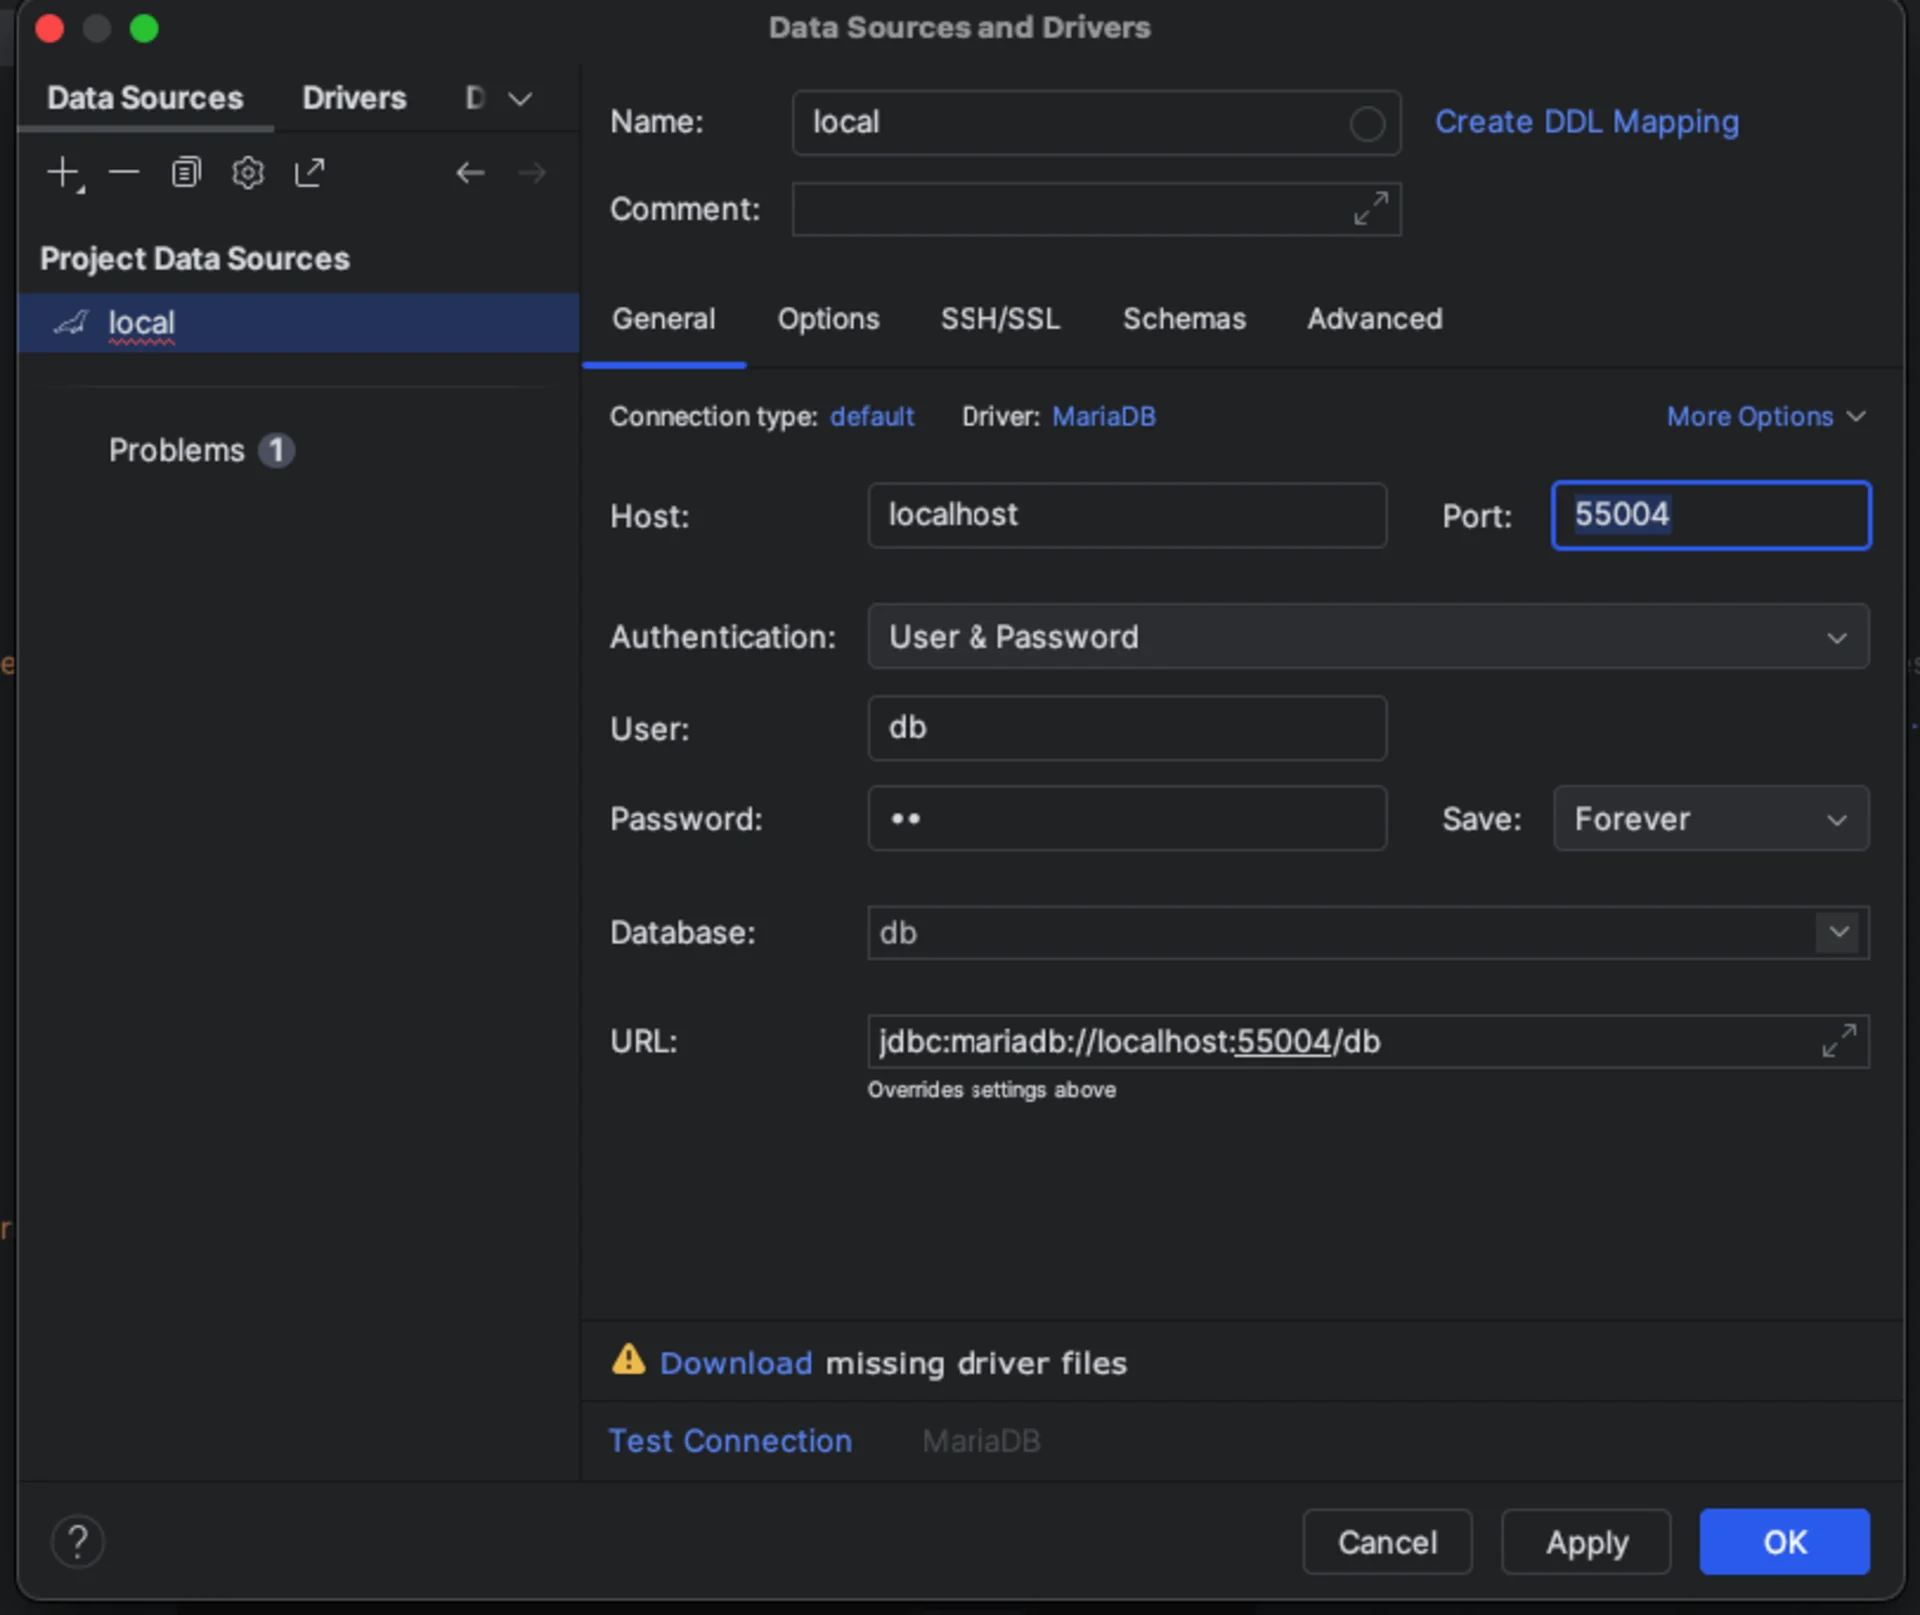Add a new data source with the plus icon
Viewport: 1920px width, 1615px height.
tap(62, 172)
